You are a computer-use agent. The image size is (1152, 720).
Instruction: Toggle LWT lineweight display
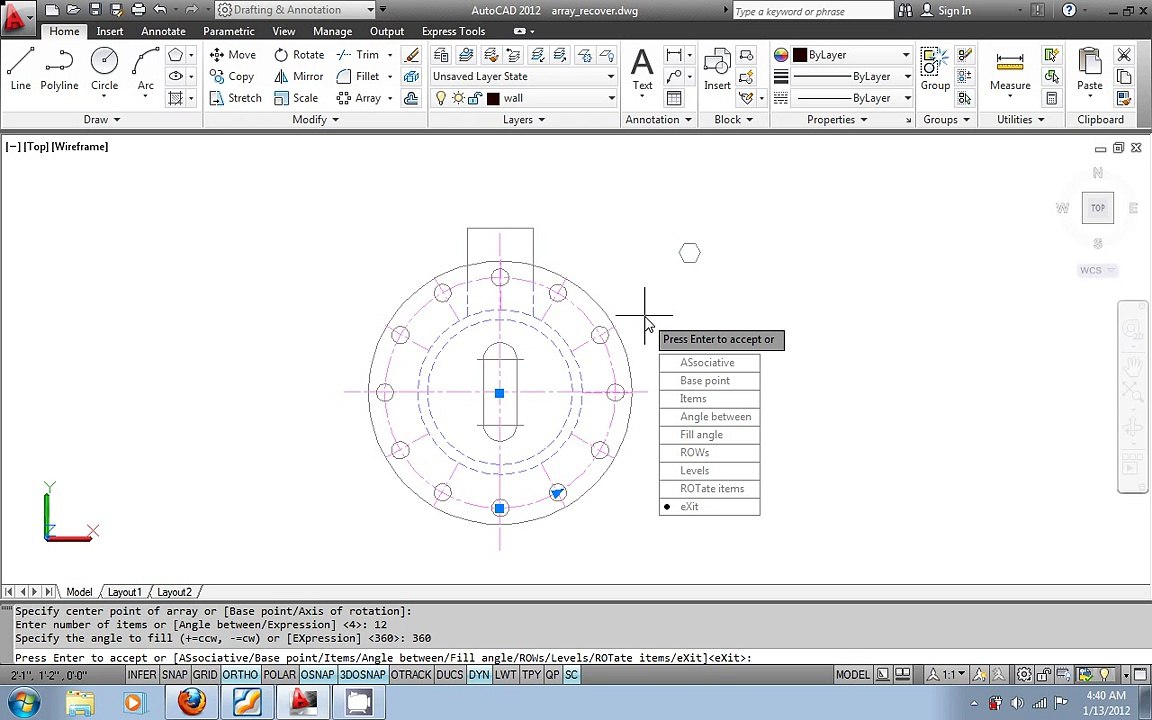point(505,674)
